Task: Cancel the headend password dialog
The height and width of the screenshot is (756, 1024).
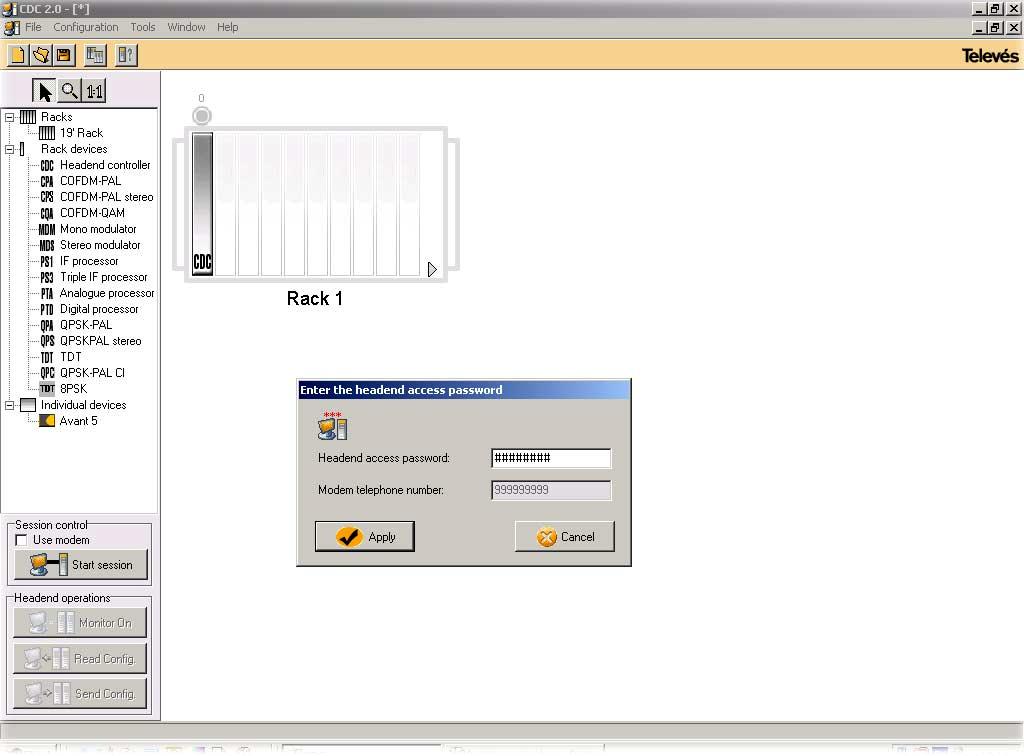Action: (x=564, y=537)
